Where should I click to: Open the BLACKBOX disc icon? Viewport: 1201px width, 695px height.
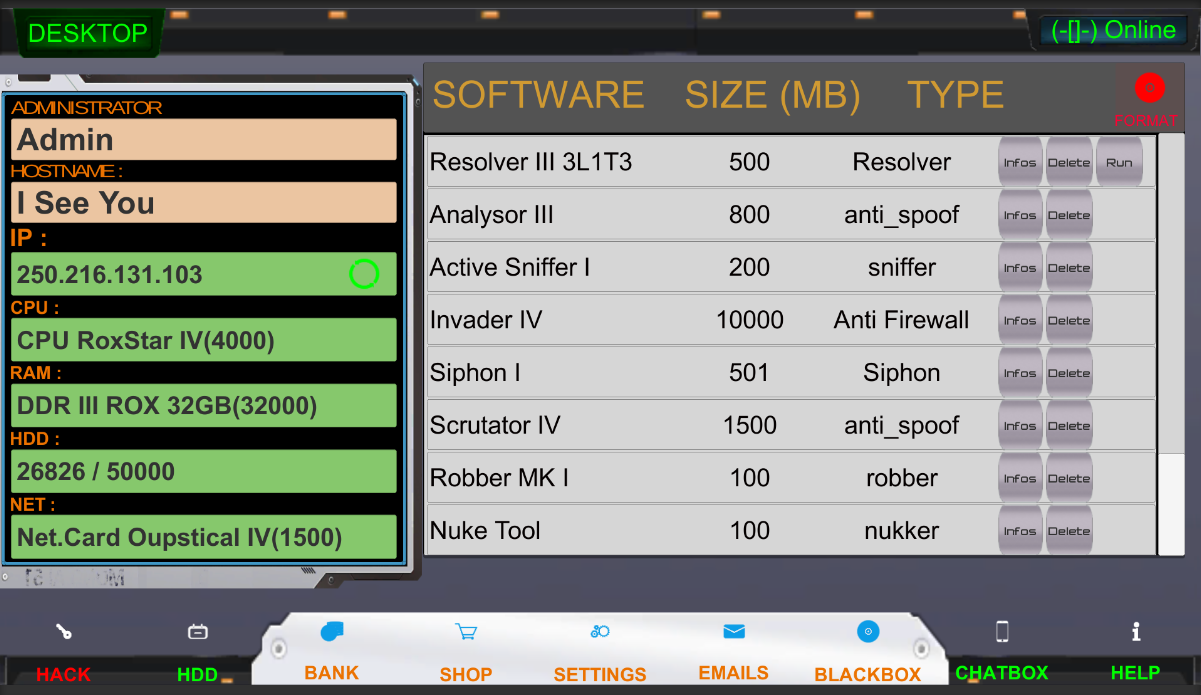coord(868,631)
